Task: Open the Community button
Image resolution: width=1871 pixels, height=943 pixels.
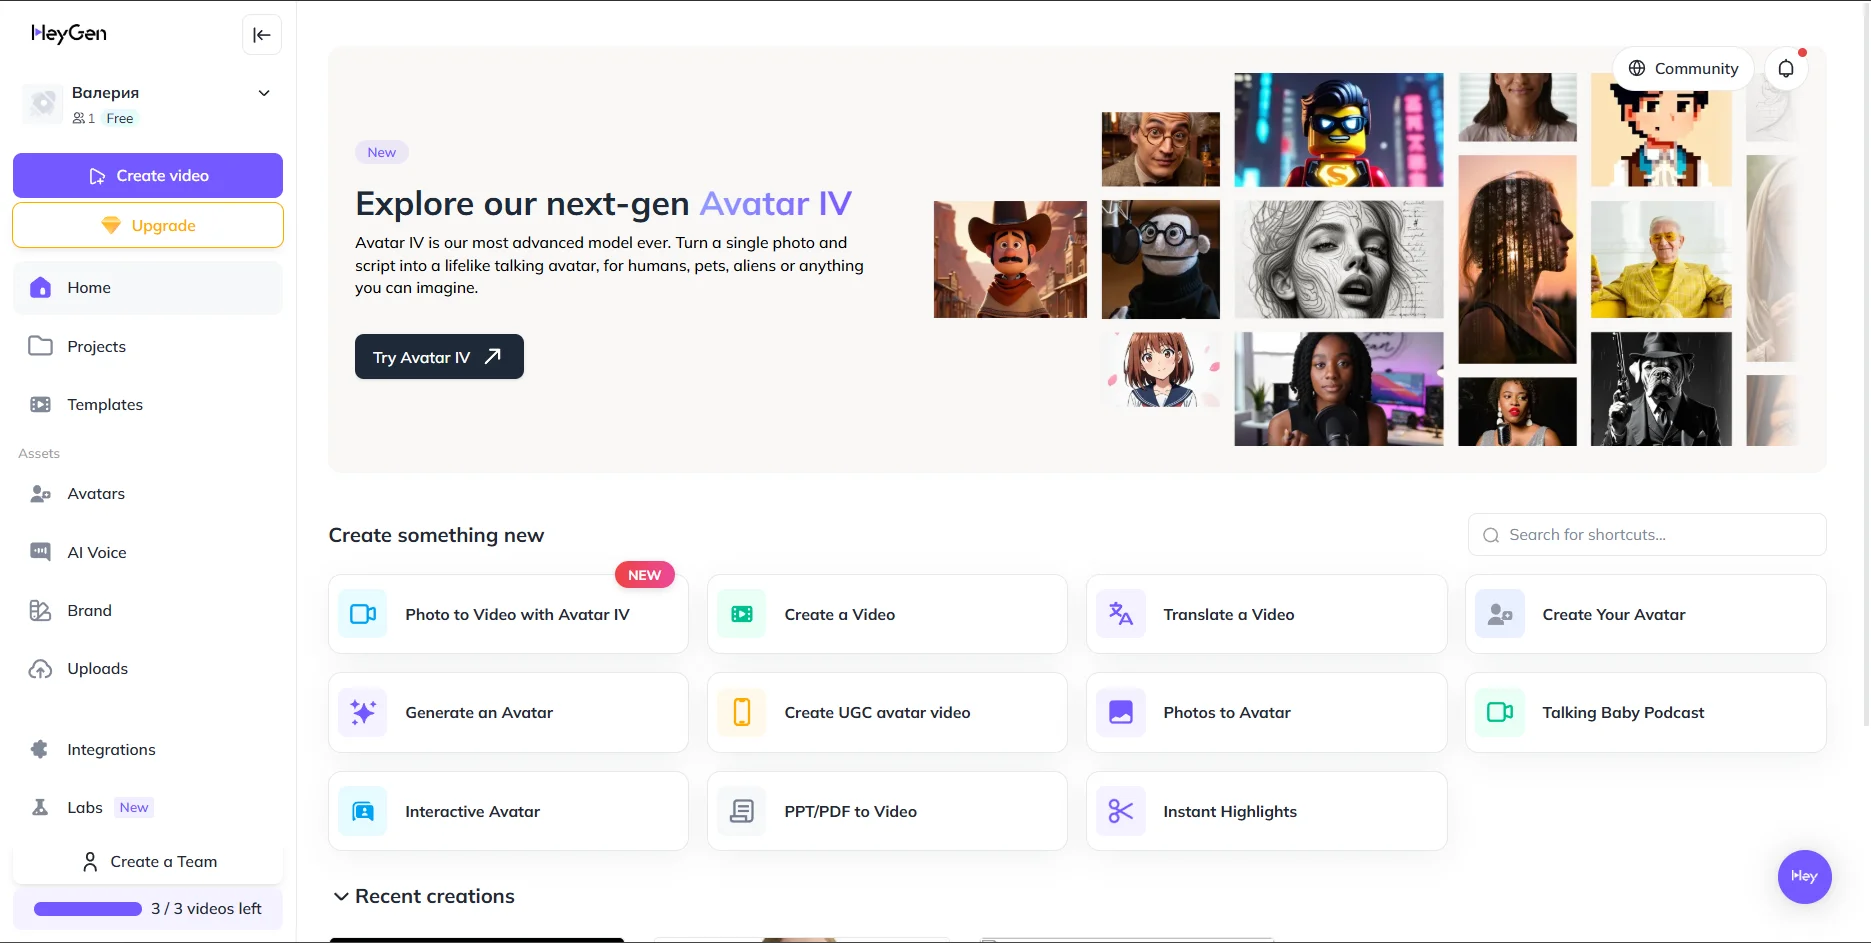Action: [x=1684, y=69]
